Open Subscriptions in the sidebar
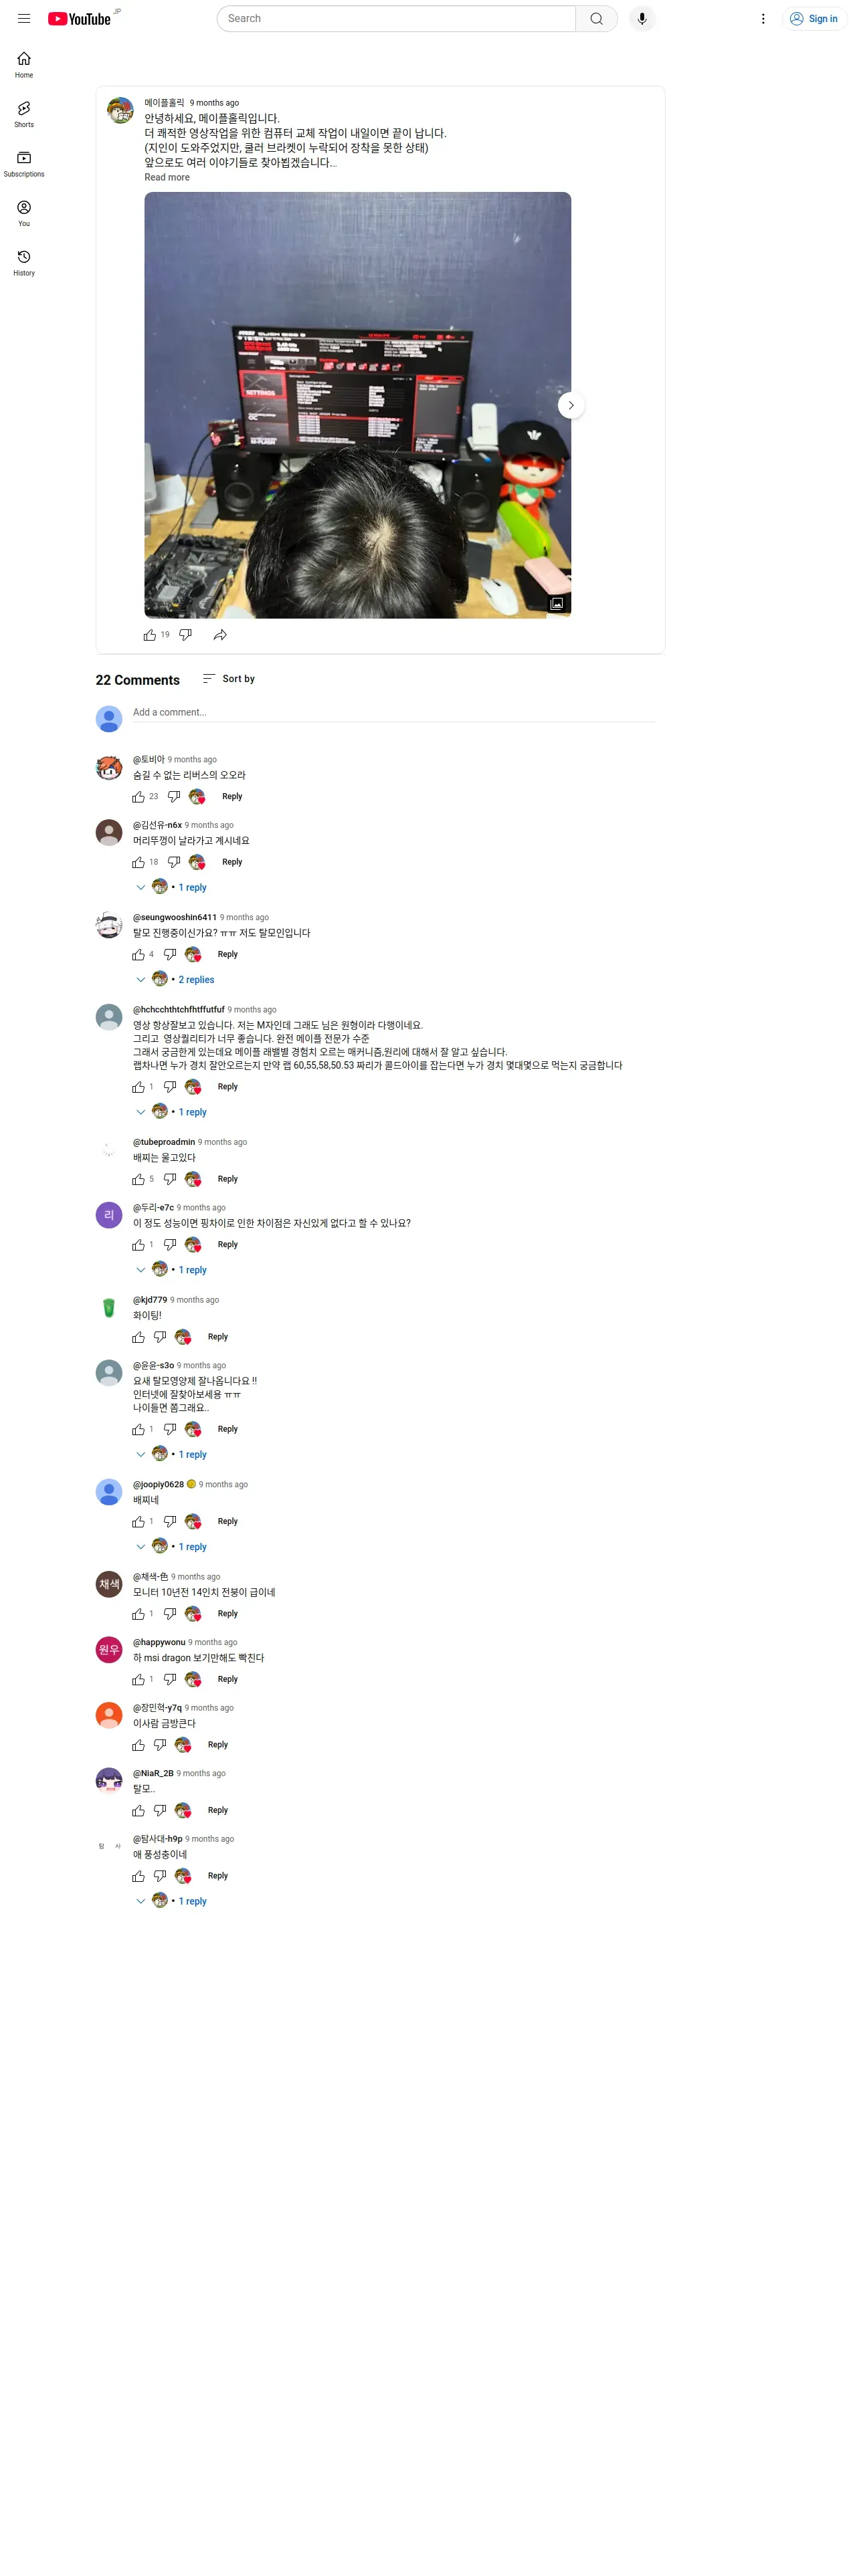 point(24,164)
